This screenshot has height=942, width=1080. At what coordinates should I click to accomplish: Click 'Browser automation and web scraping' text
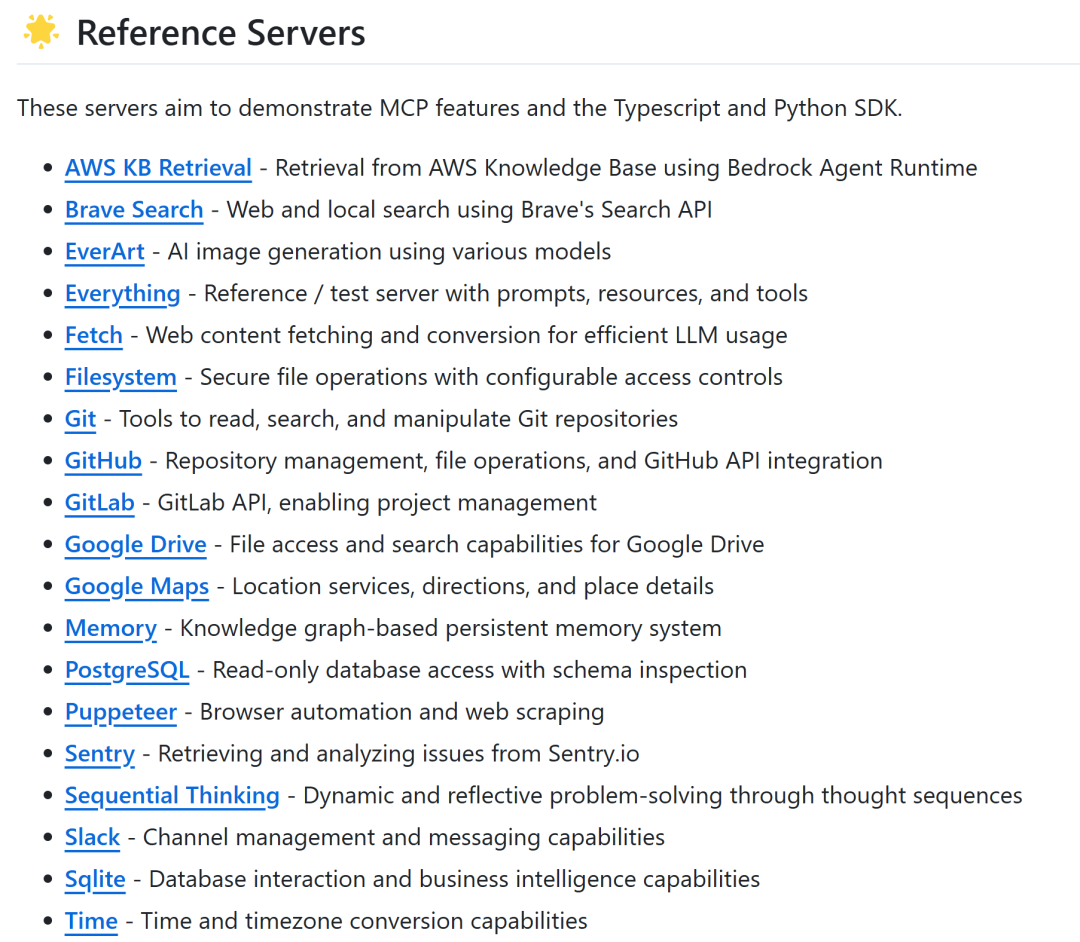402,712
